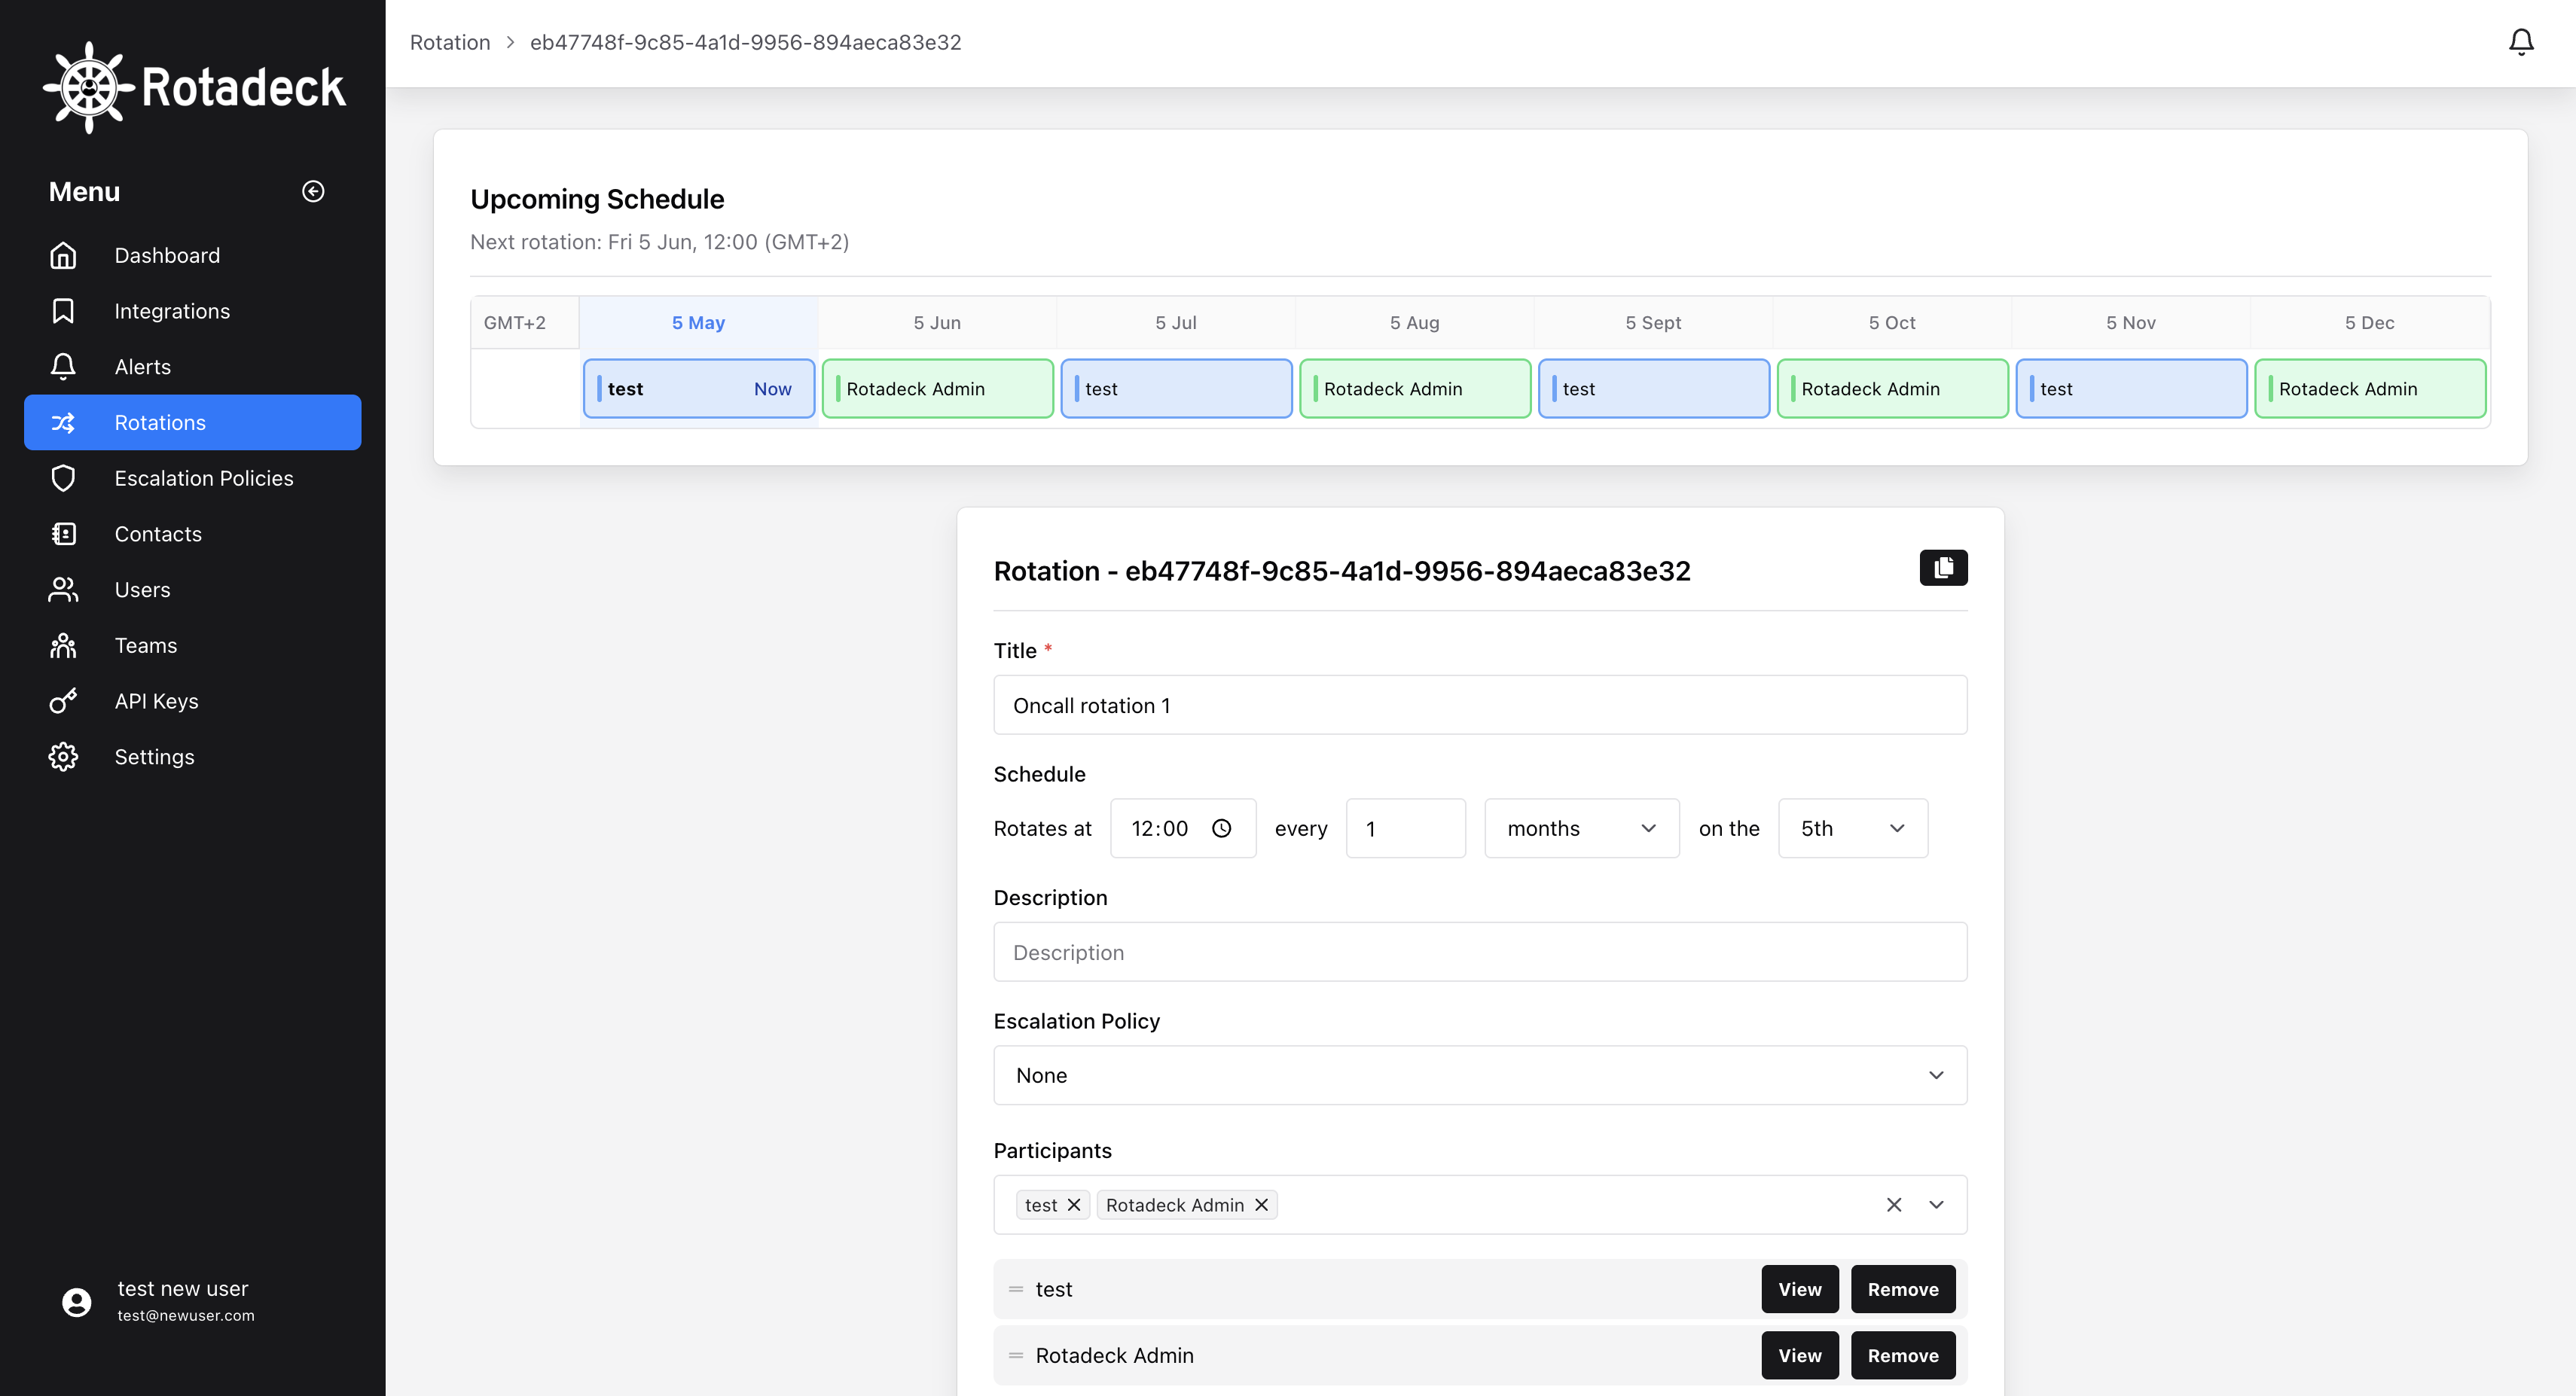Collapse the sidebar menu arrow icon
This screenshot has width=2576, height=1396.
[313, 191]
